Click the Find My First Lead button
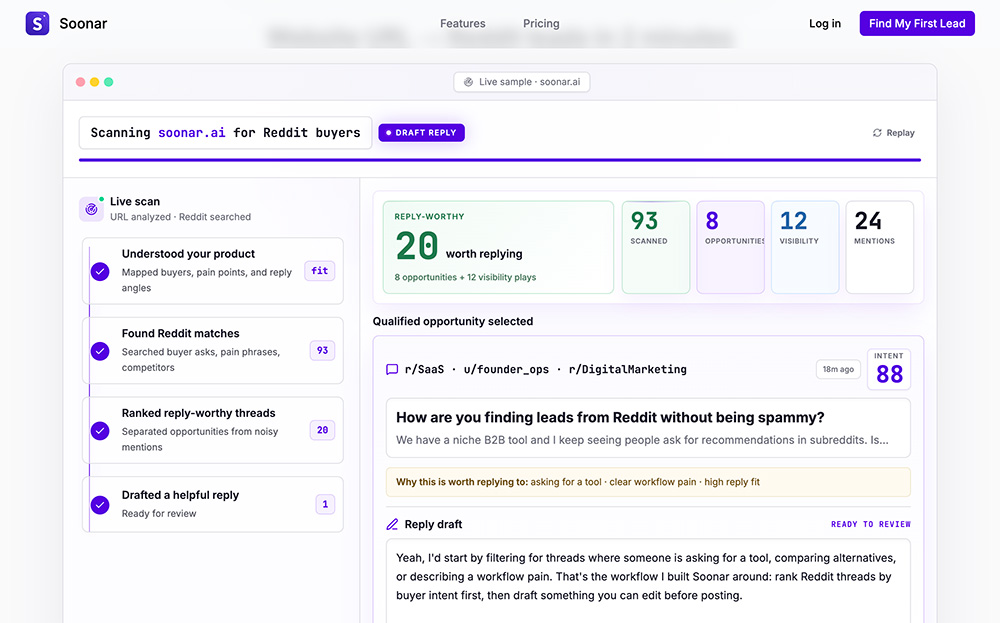Image resolution: width=1000 pixels, height=623 pixels. [x=916, y=24]
